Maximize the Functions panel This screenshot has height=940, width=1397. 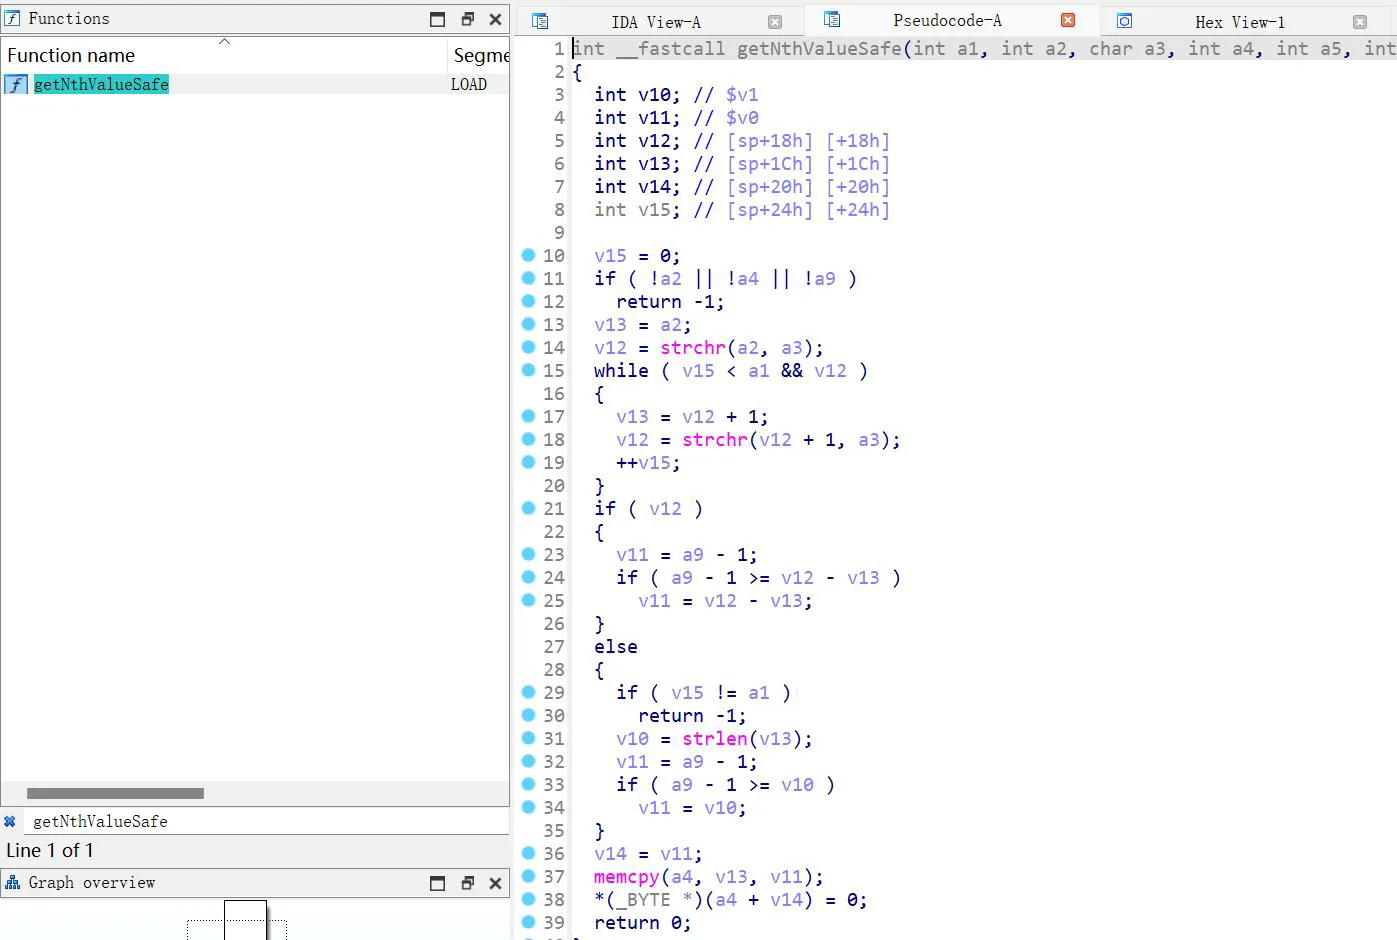pos(437,19)
